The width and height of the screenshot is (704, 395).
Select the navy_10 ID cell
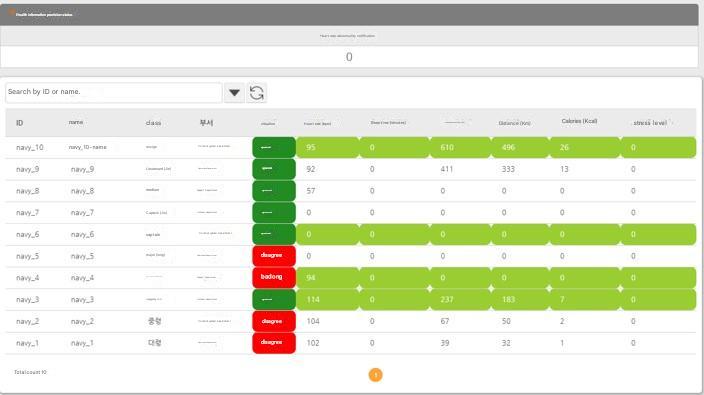tap(30, 147)
